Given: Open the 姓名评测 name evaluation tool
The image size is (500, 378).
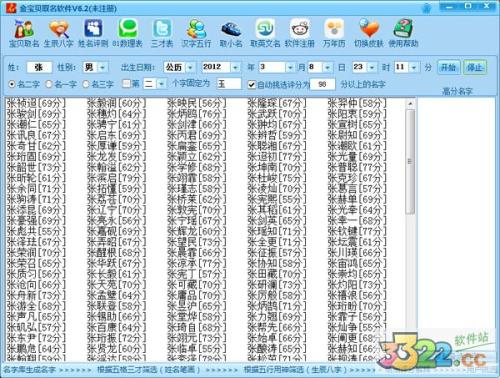Looking at the screenshot, I should point(93,33).
